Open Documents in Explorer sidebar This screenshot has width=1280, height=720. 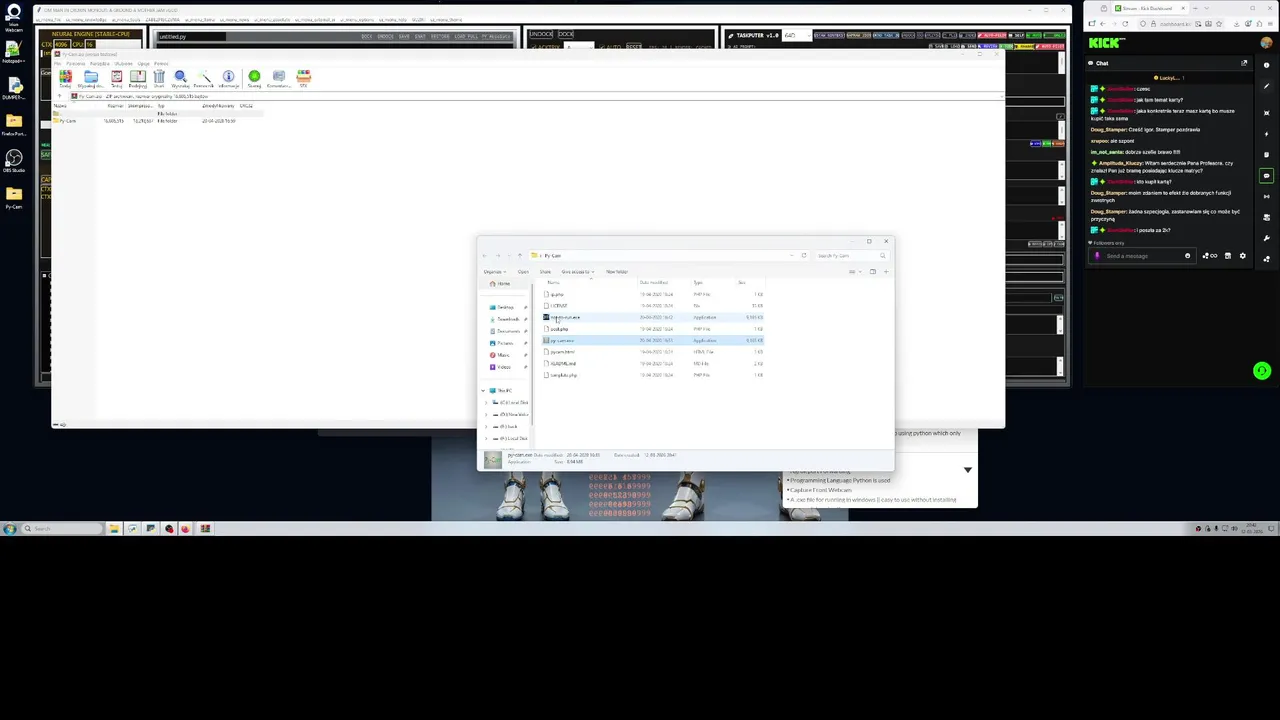pyautogui.click(x=508, y=331)
